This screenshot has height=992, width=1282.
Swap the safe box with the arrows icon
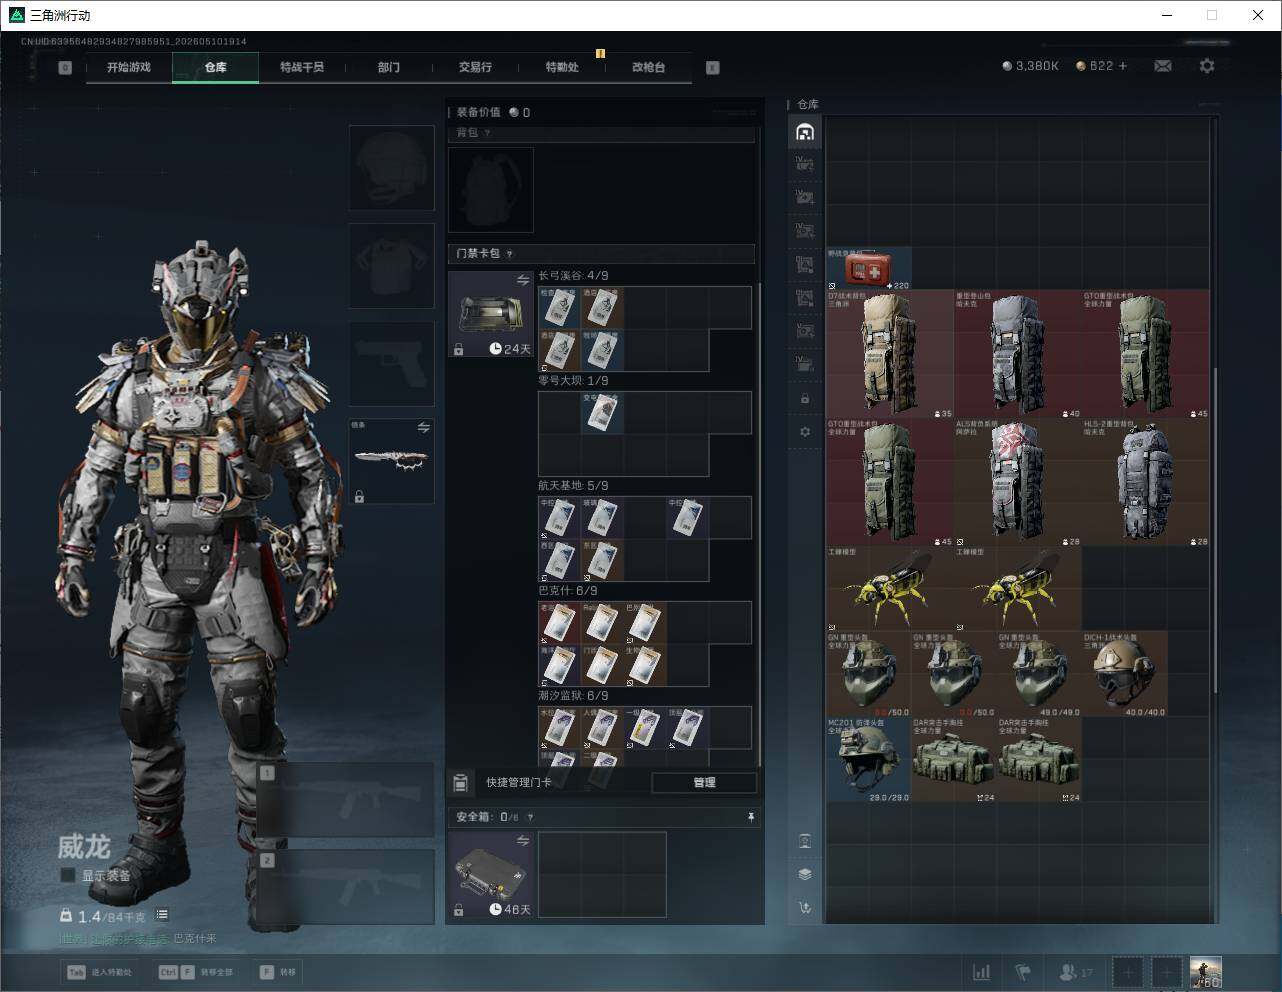522,841
